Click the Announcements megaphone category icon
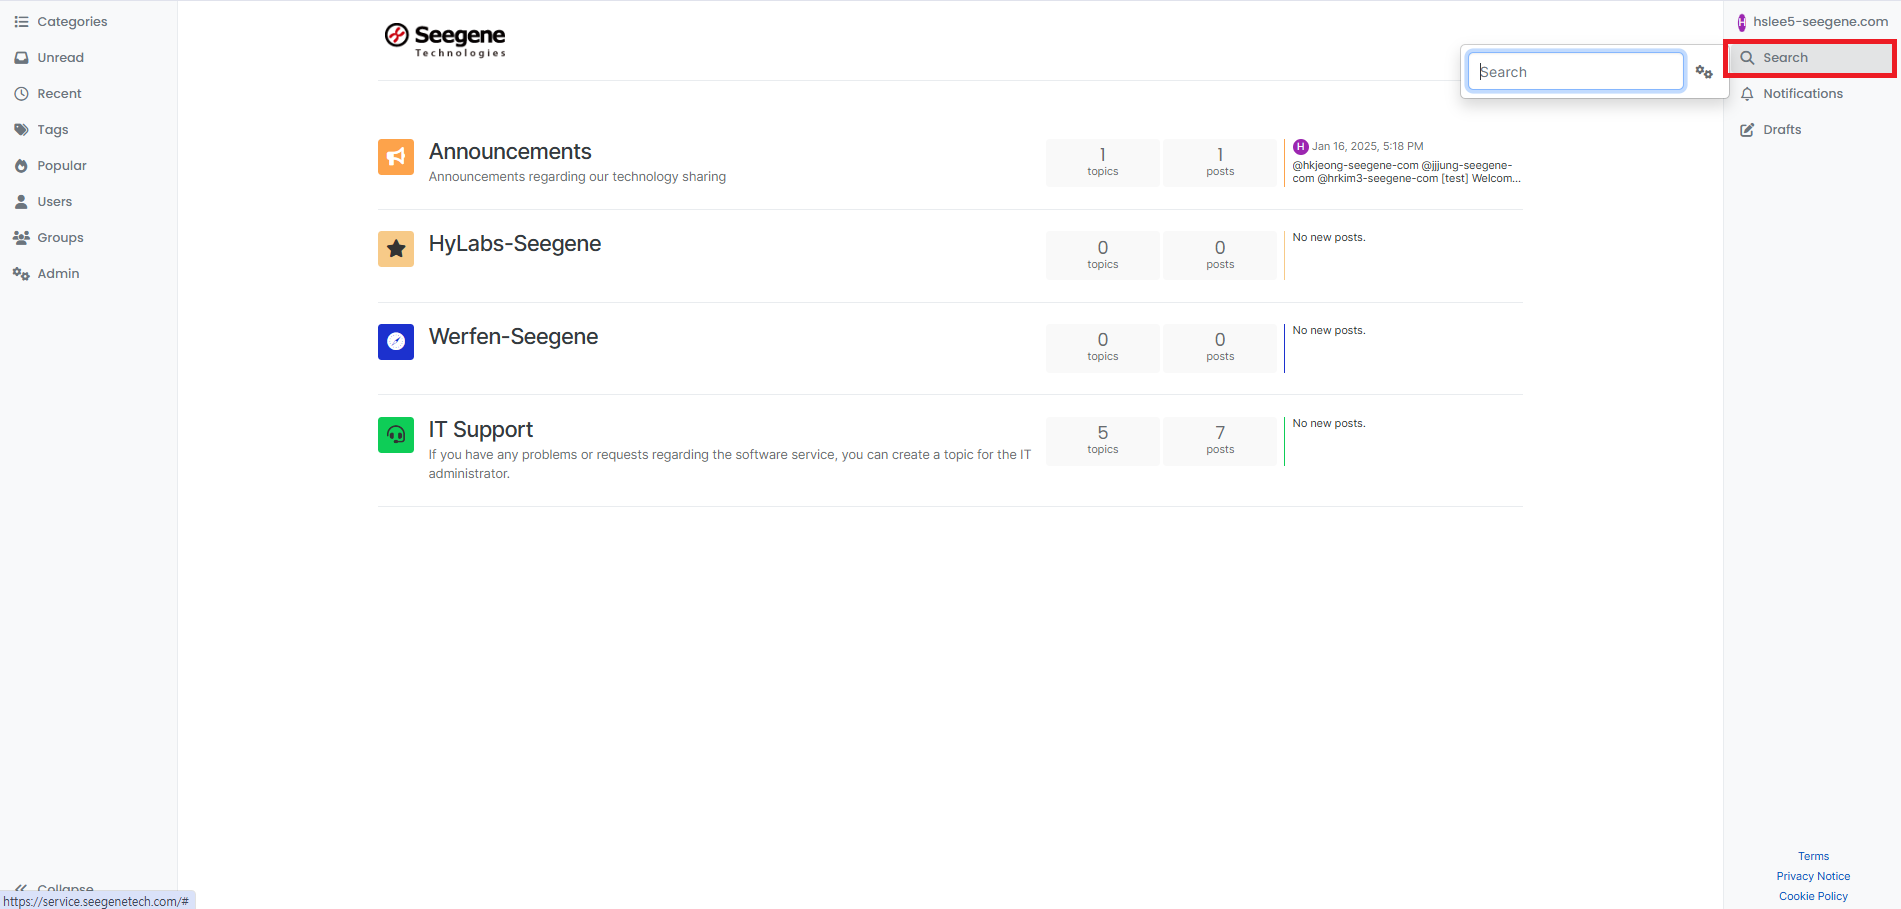The width and height of the screenshot is (1901, 909). pos(395,157)
